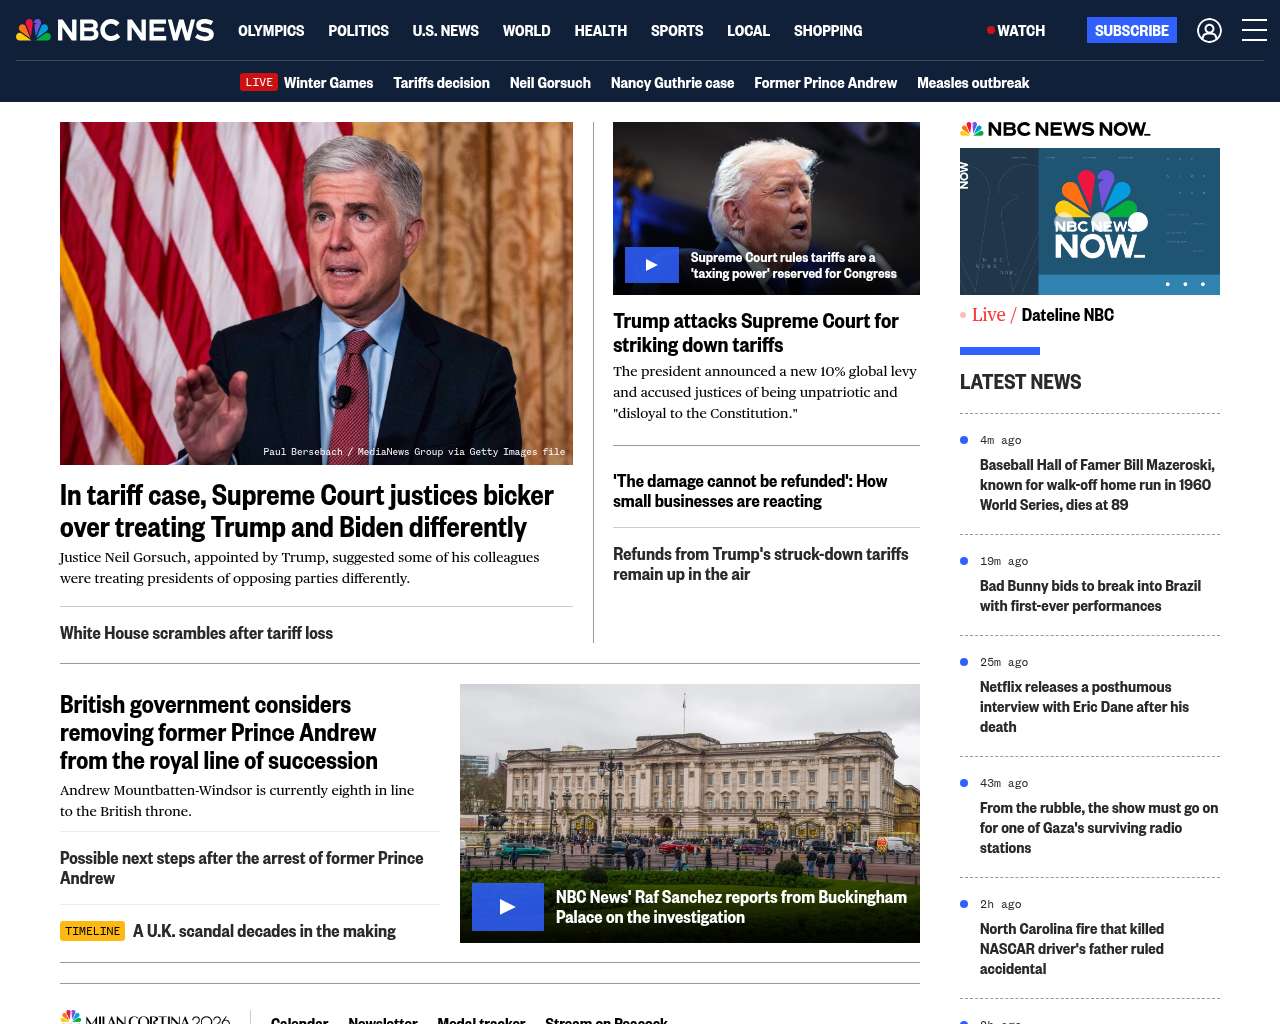
Task: Open North Carolina fire NASCAR story
Action: pos(1072,949)
